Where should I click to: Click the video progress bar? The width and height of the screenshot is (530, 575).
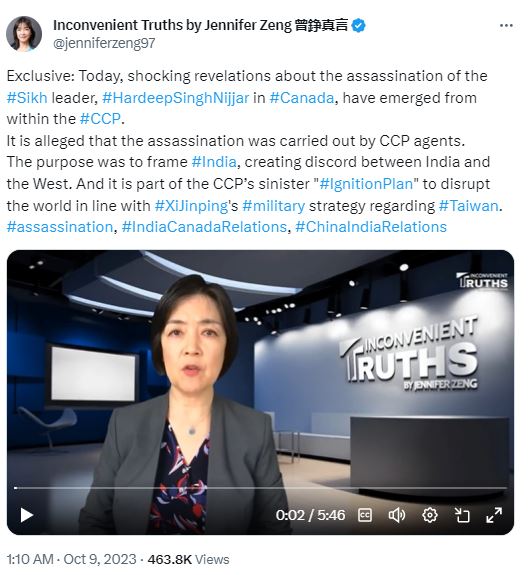pos(260,488)
